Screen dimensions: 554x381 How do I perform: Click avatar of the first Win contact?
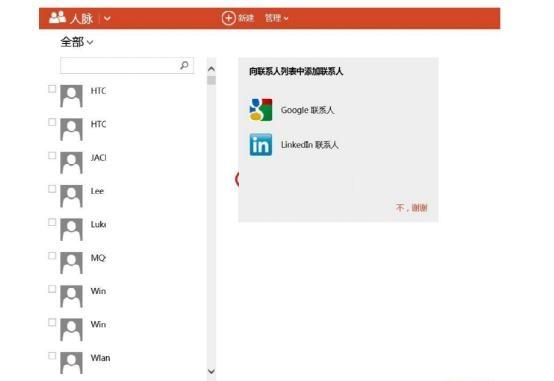click(71, 296)
